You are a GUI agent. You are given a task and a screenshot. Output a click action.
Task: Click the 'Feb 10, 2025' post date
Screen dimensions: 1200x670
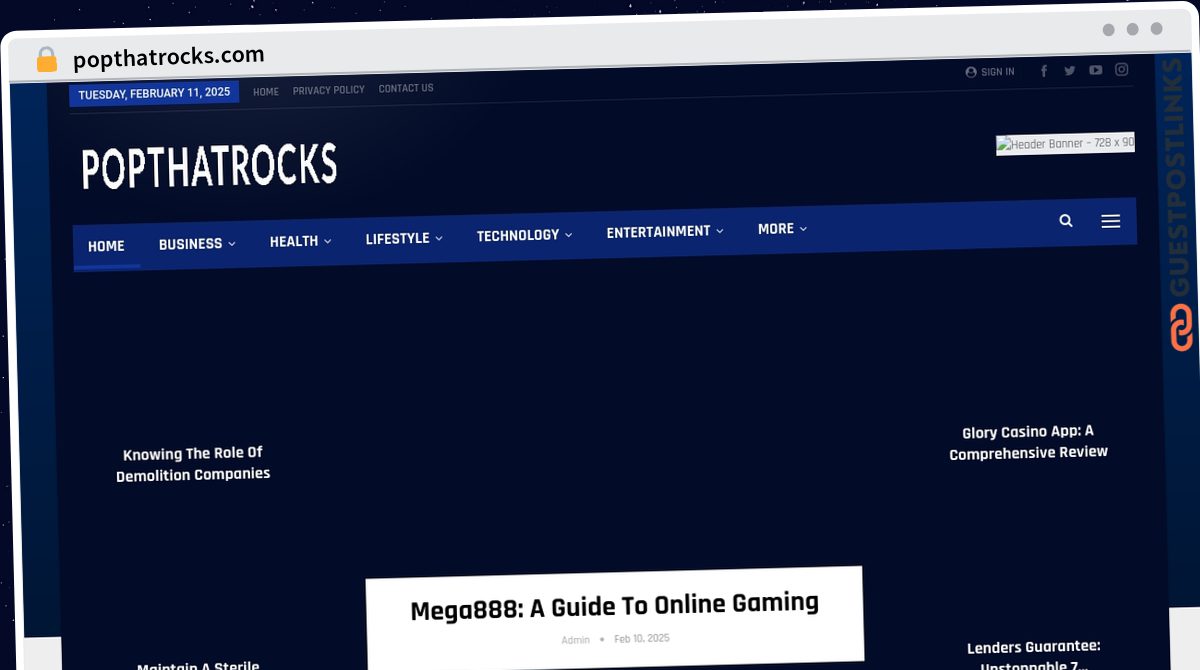click(642, 638)
